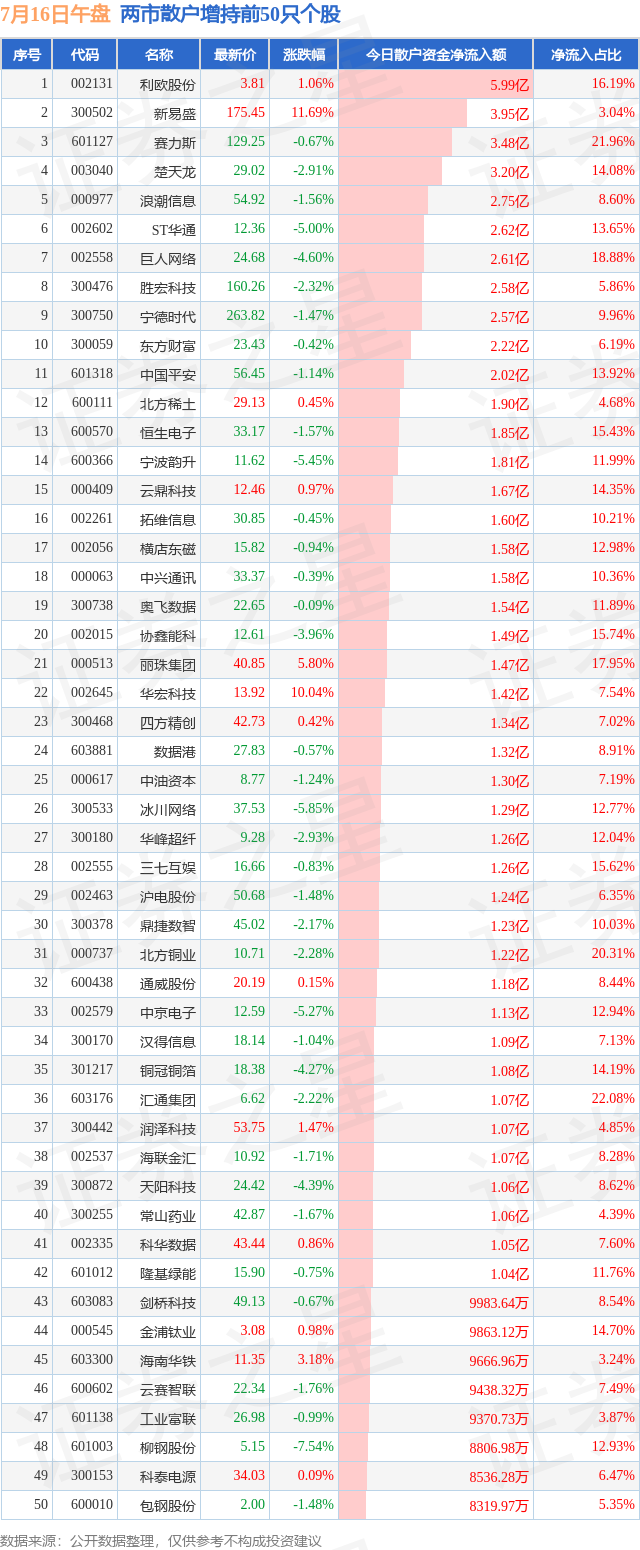Click inflow ratio 22.08%
Screen dimensions: 640x1550
[x=613, y=1099]
